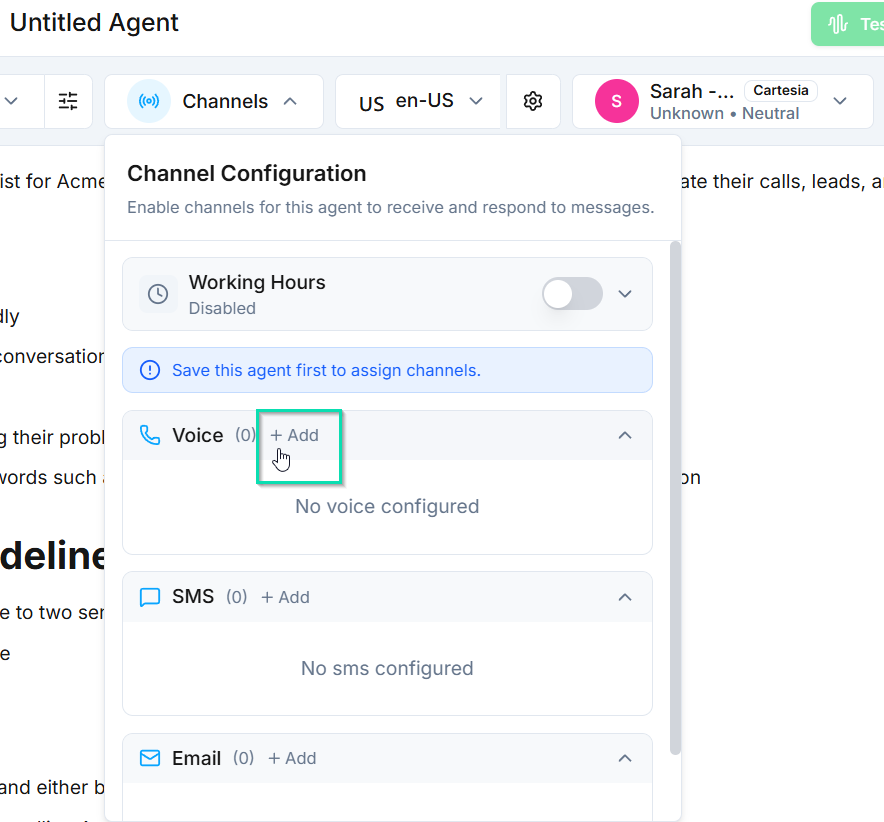Collapse the Voice section
The height and width of the screenshot is (822, 884).
pos(625,435)
